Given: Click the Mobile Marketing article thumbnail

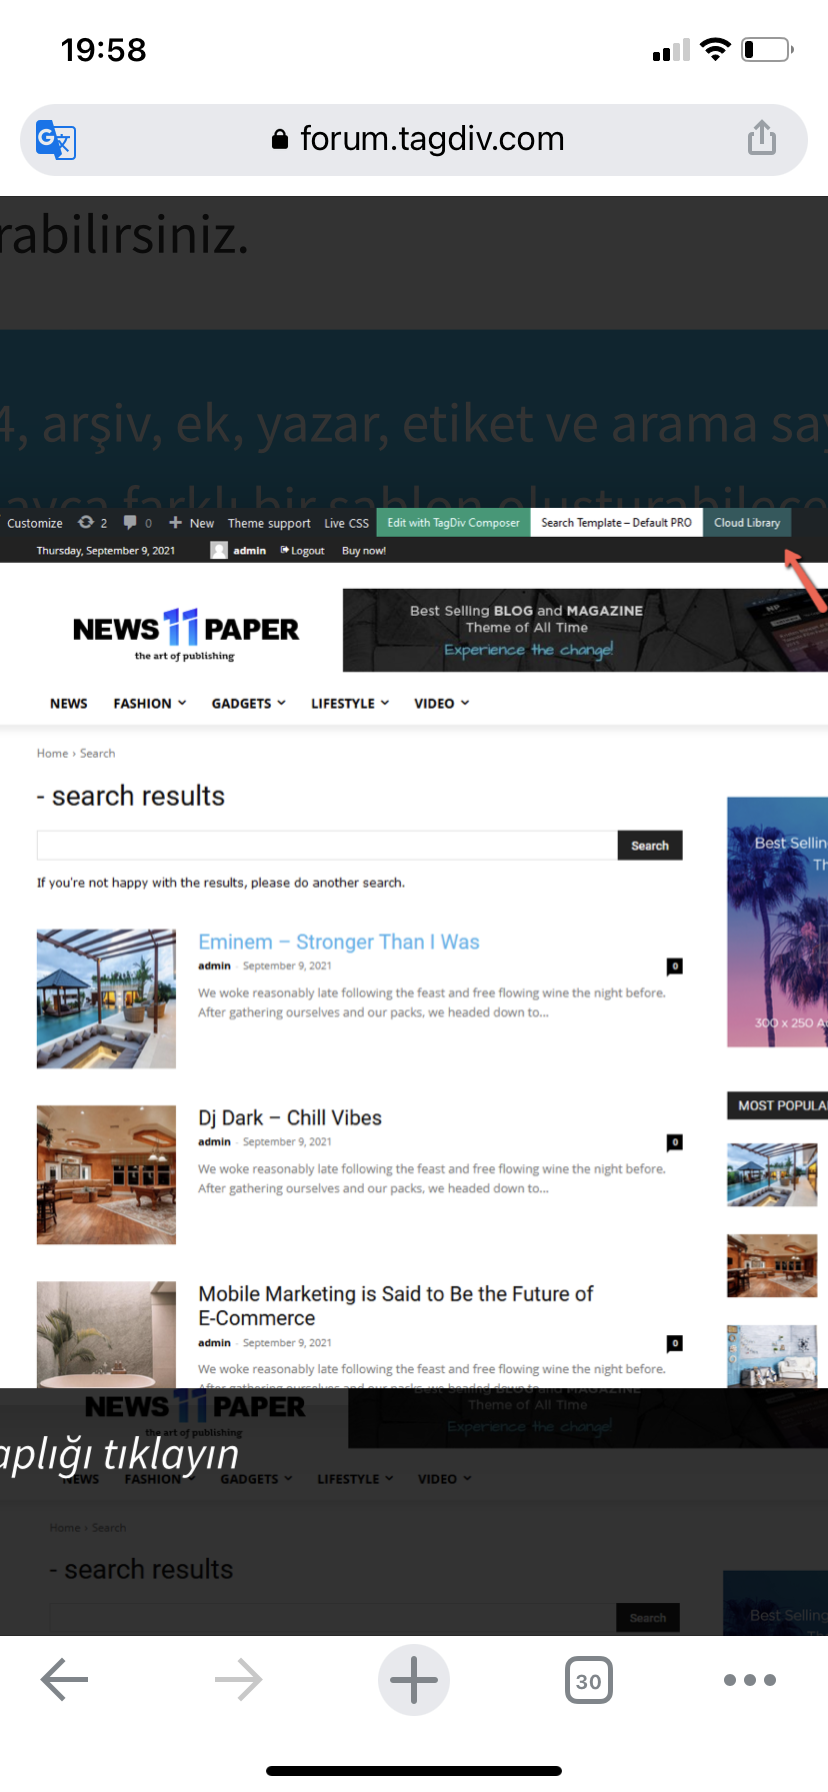Looking at the screenshot, I should 106,1334.
